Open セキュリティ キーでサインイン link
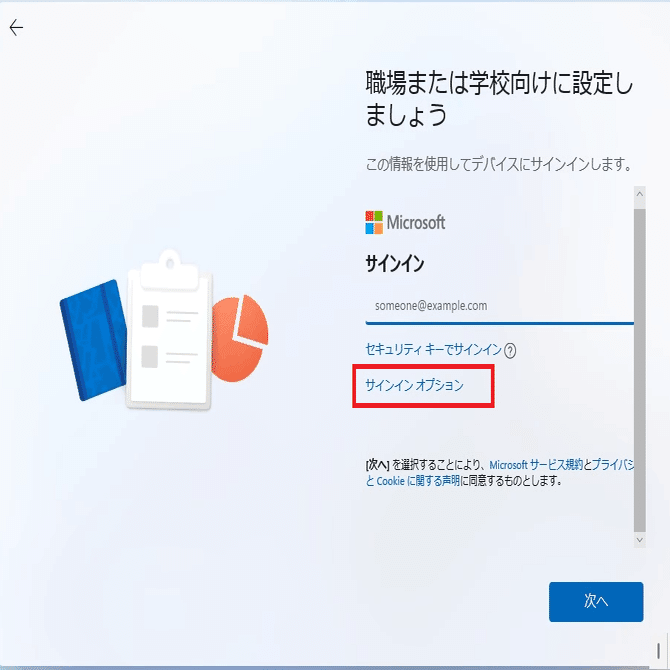The height and width of the screenshot is (670, 670). 433,350
